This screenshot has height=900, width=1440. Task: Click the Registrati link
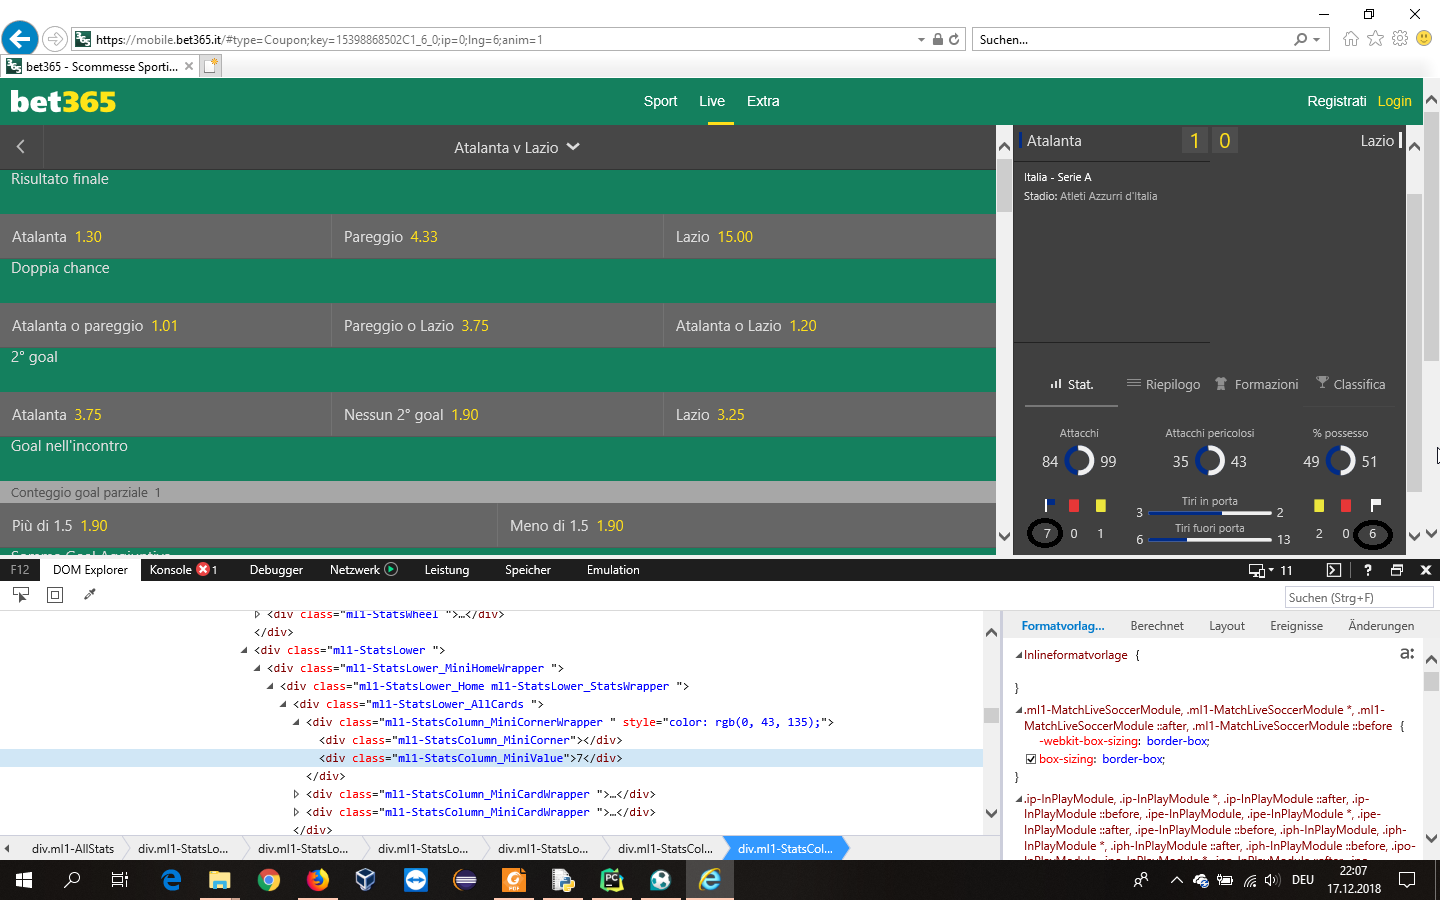[1336, 101]
